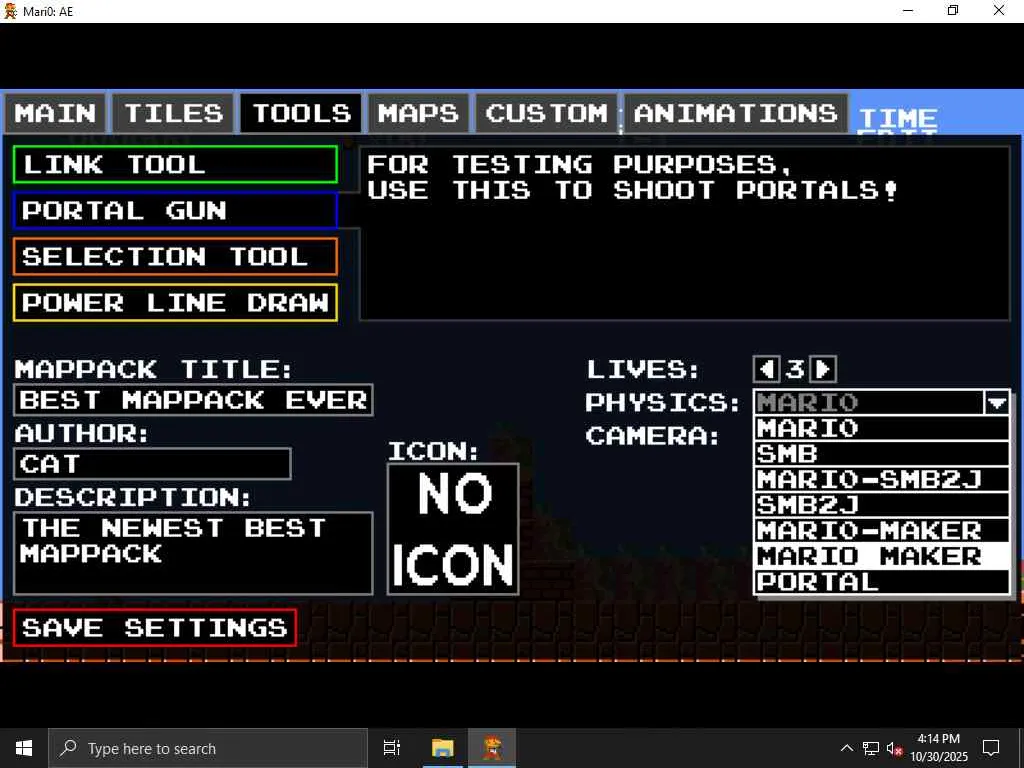Show hidden system tray icons
Viewport: 1024px width, 768px height.
[x=846, y=748]
